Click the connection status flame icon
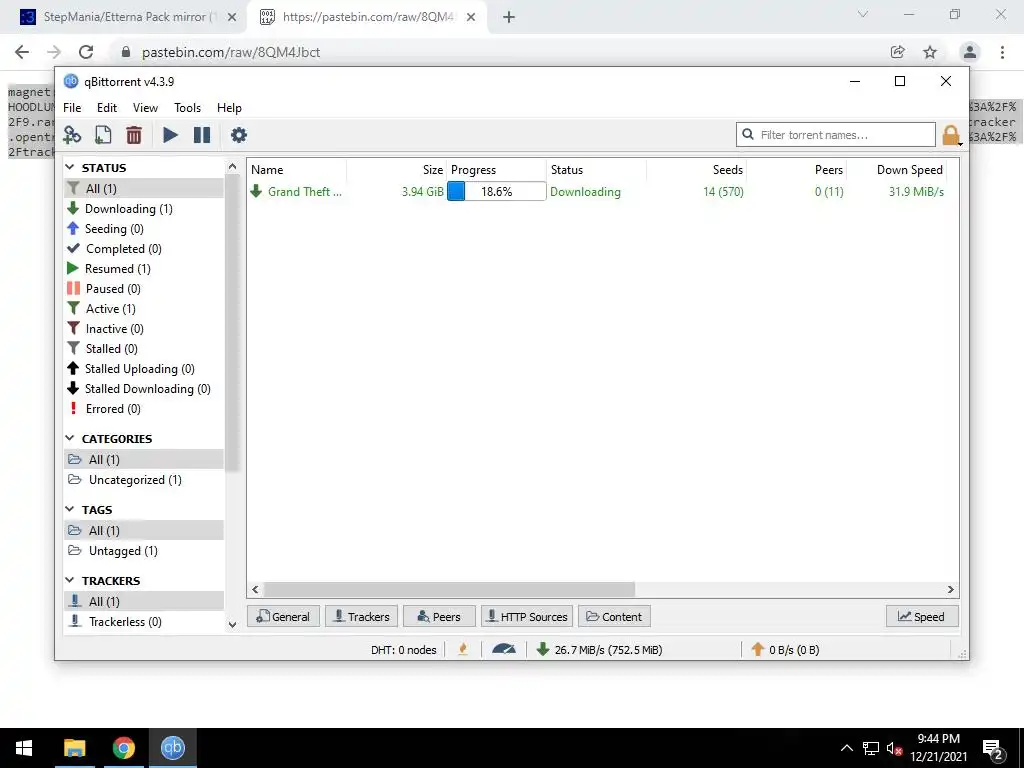 (x=463, y=649)
